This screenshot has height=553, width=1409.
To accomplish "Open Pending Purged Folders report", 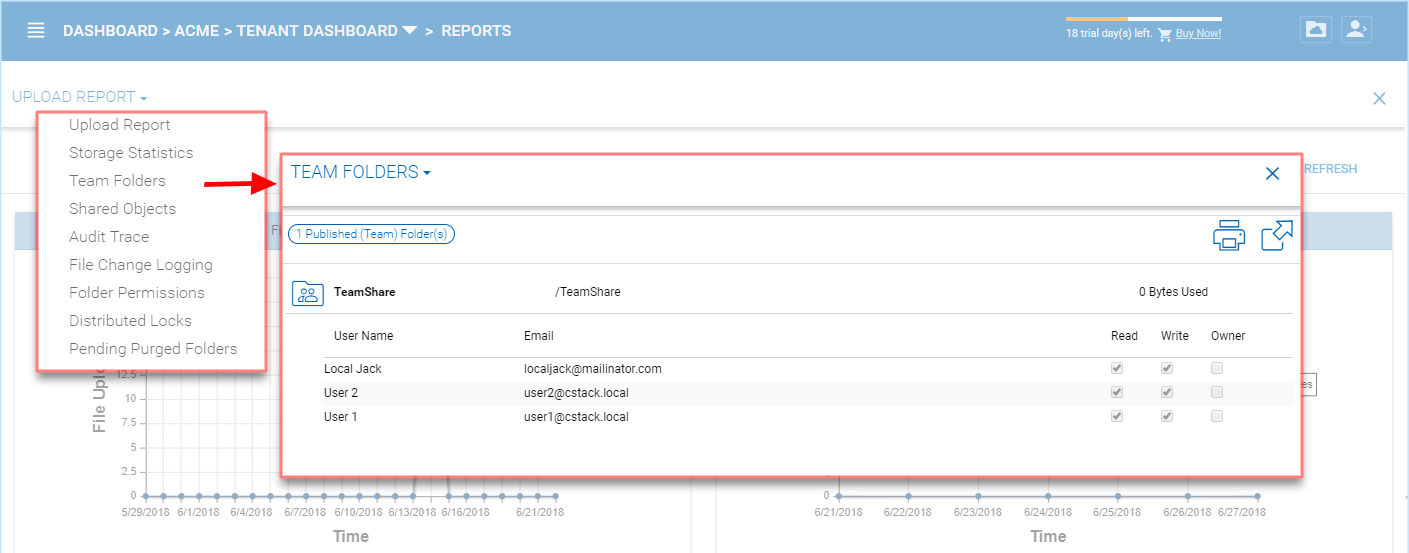I will [153, 349].
